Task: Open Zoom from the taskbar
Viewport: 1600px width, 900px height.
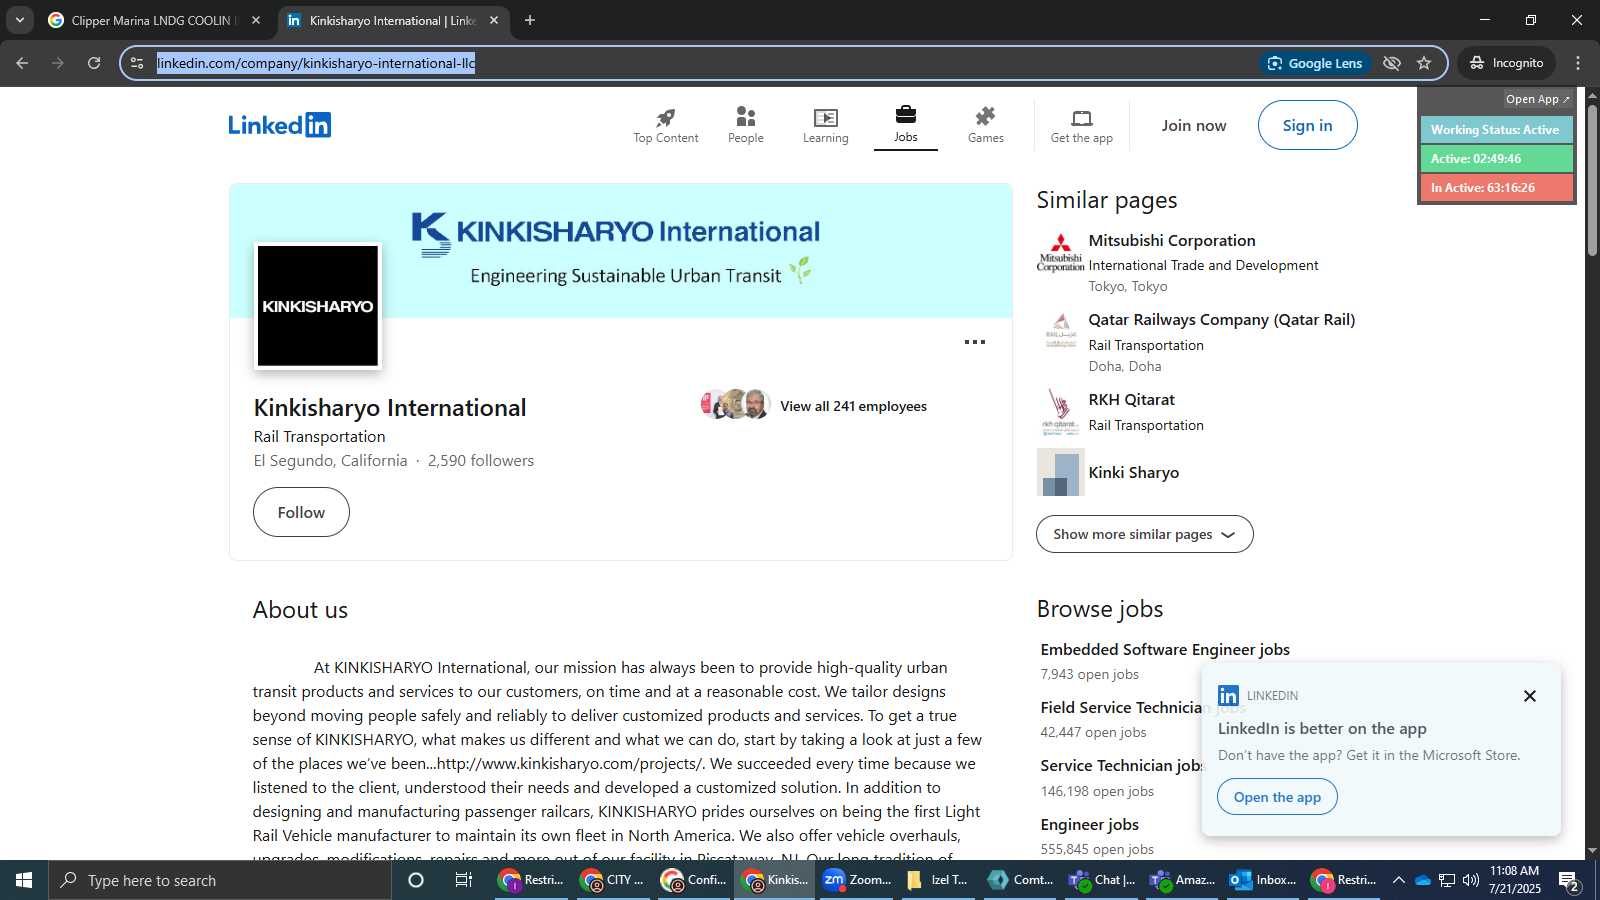Action: point(857,880)
